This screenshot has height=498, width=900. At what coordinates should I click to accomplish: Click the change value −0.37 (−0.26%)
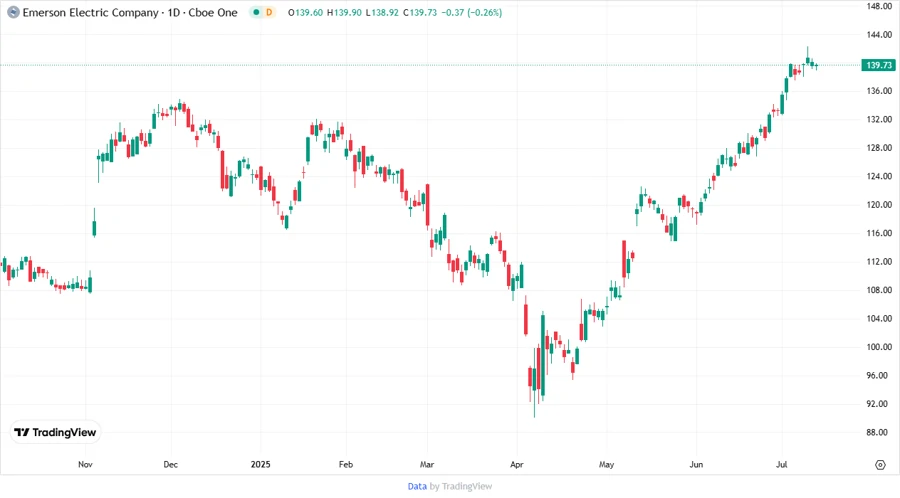[x=471, y=12]
